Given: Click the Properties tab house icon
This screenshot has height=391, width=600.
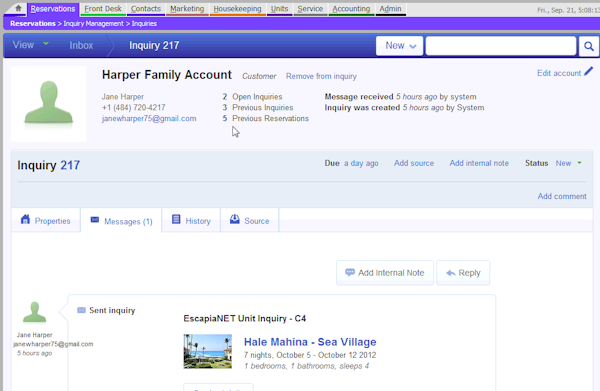Looking at the screenshot, I should click(25, 219).
